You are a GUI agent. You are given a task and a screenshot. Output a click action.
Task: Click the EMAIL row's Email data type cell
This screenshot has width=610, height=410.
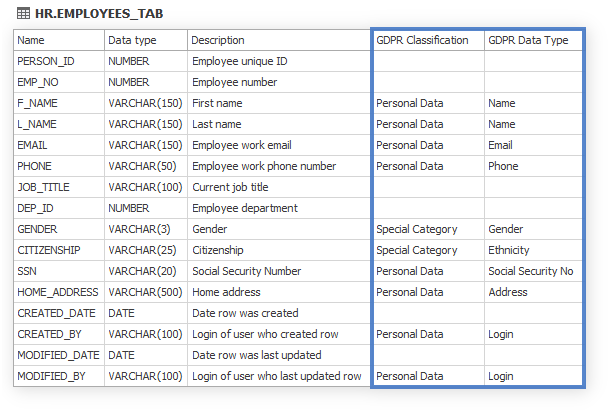tap(533, 145)
